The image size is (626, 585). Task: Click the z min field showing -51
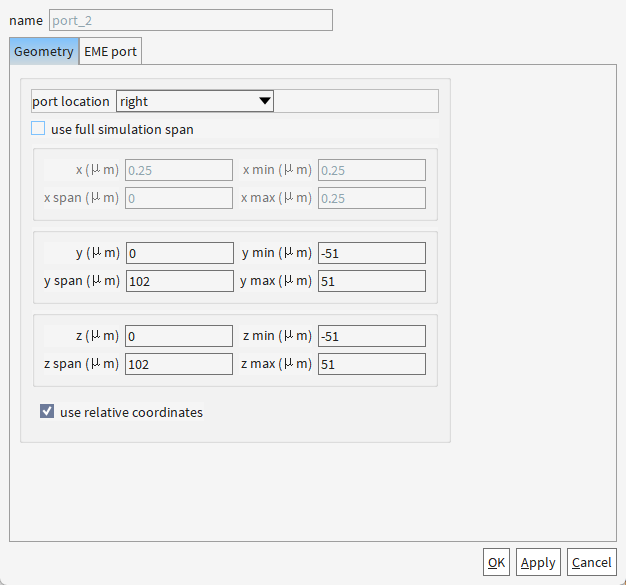372,336
